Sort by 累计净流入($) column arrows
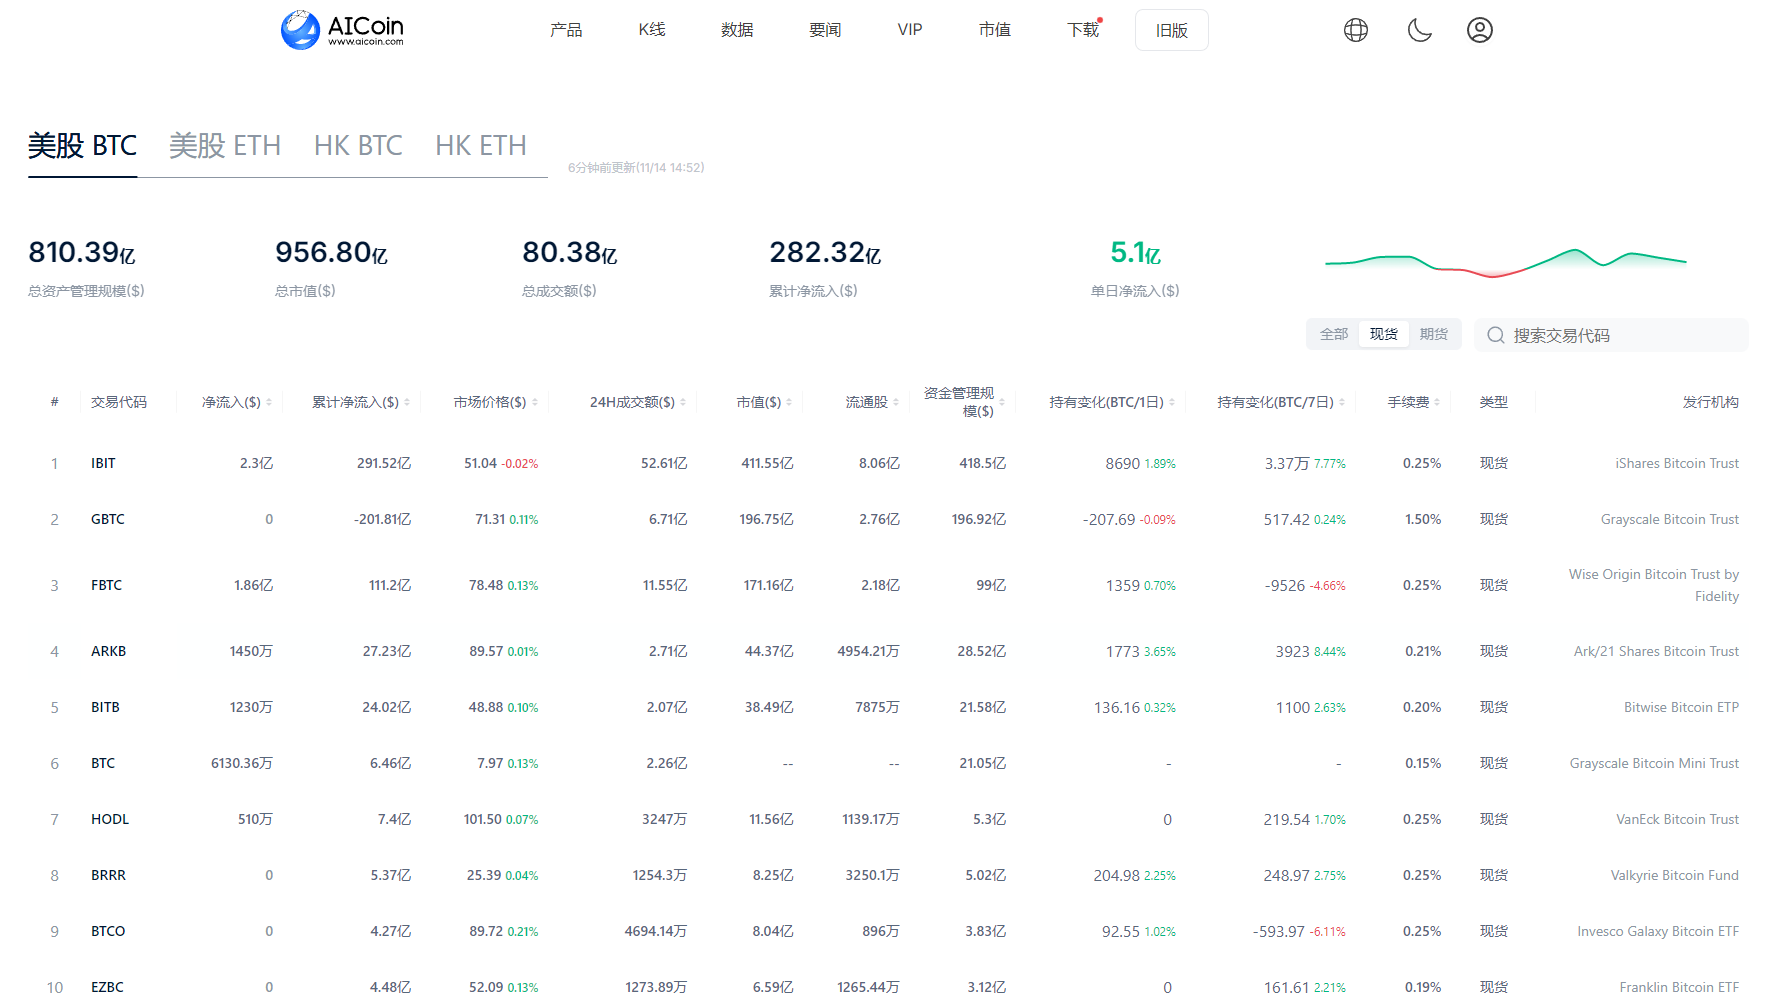 click(407, 402)
